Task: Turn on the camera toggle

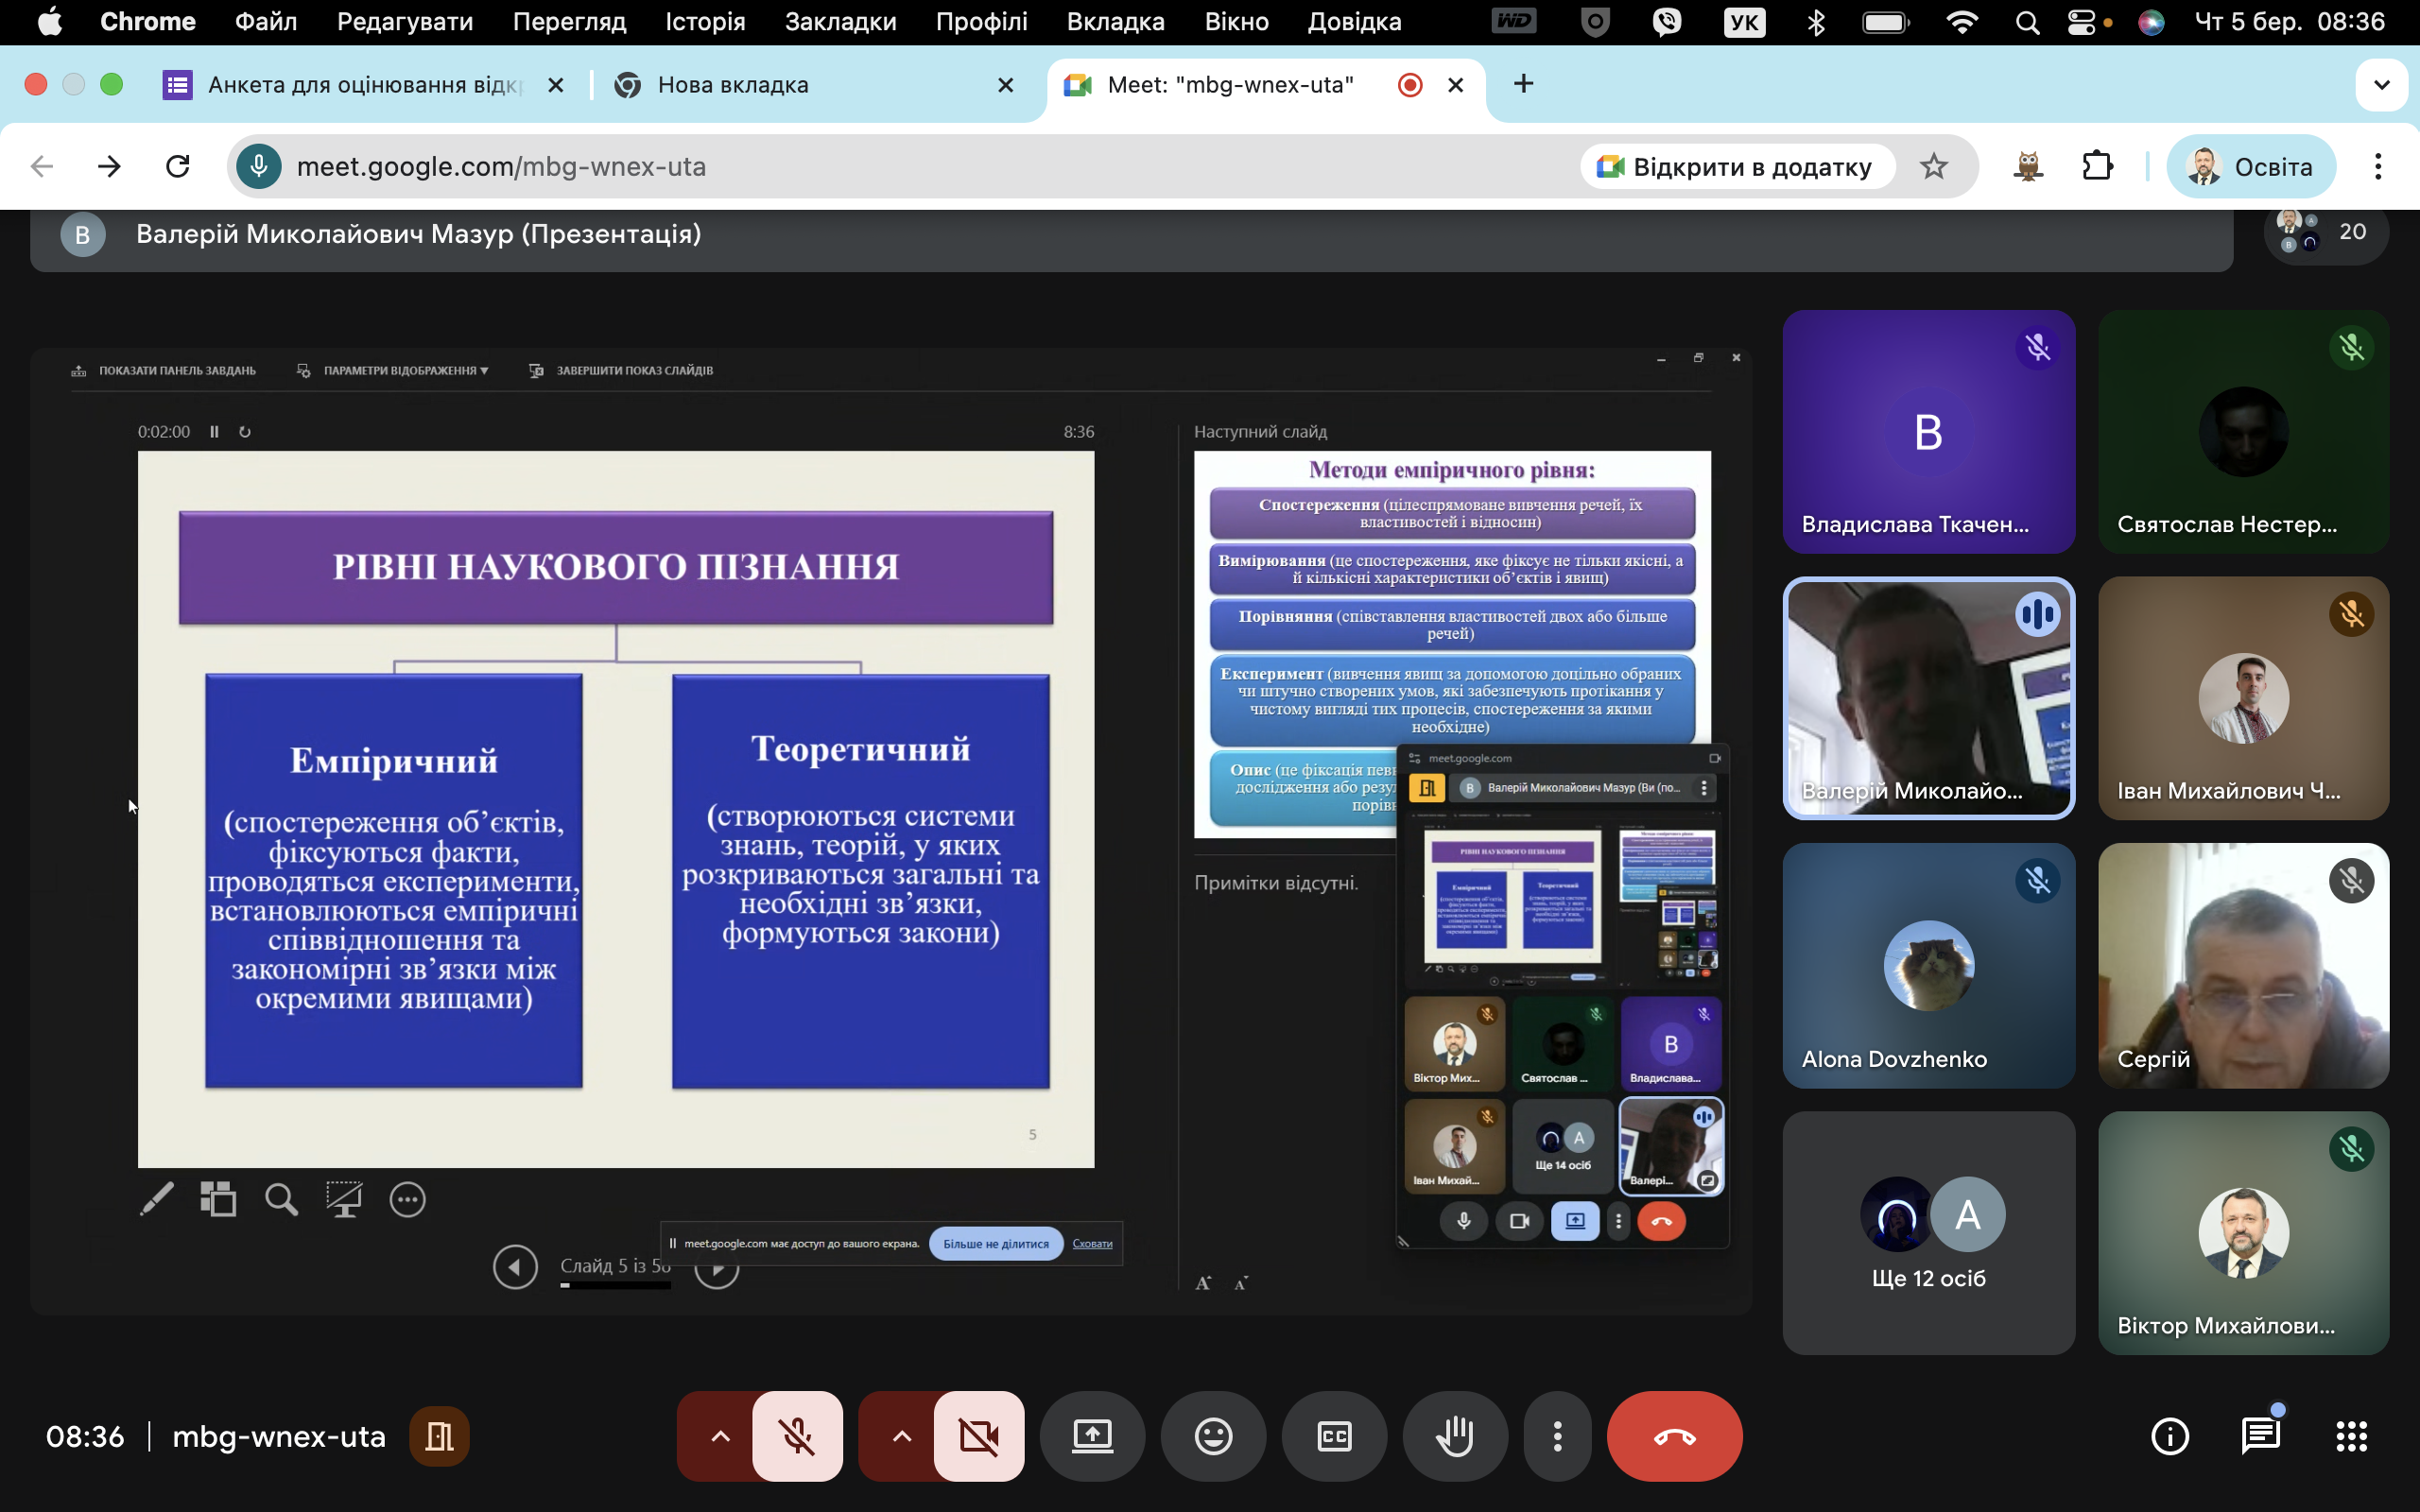Action: 978,1436
